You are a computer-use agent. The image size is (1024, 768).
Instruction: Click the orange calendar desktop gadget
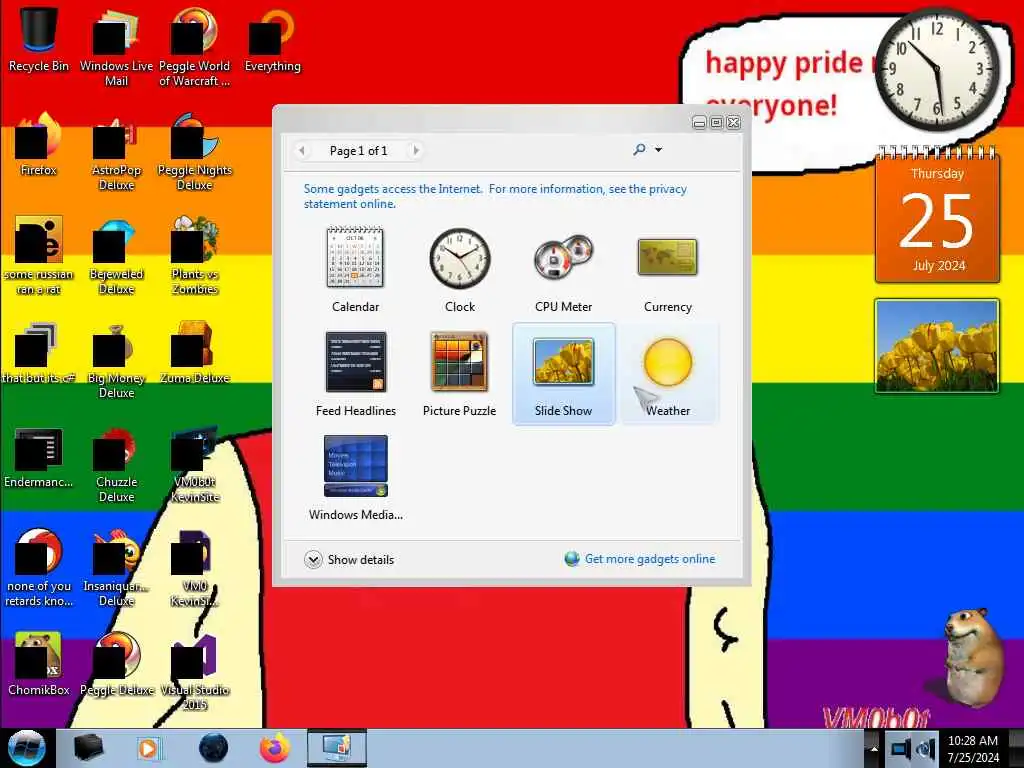(937, 216)
